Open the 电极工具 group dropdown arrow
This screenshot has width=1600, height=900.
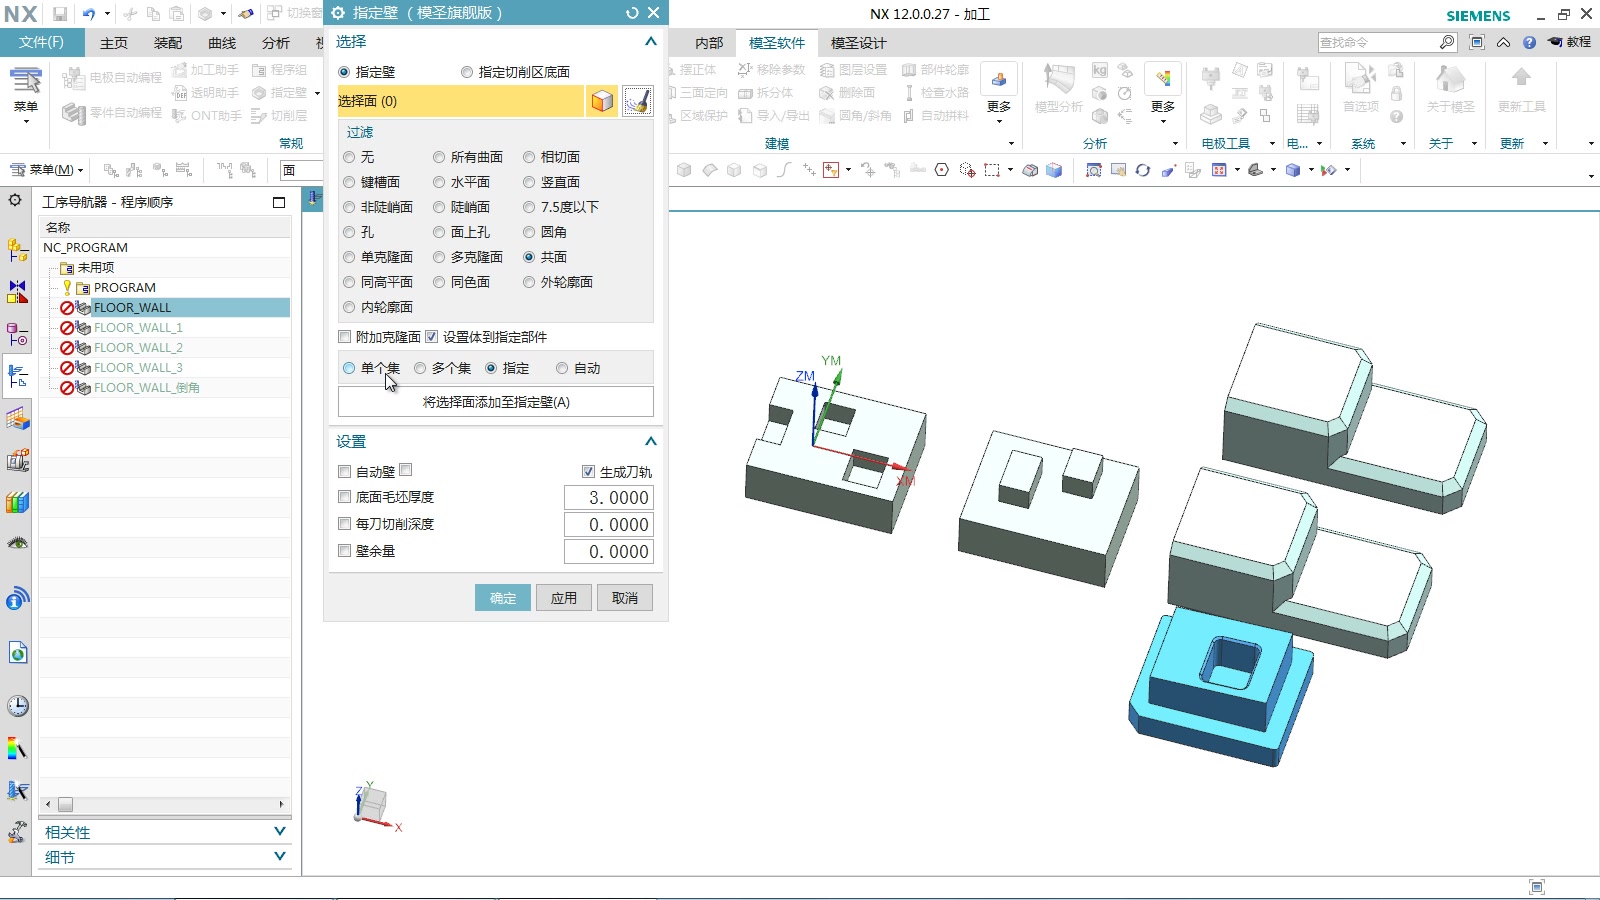pos(1272,144)
